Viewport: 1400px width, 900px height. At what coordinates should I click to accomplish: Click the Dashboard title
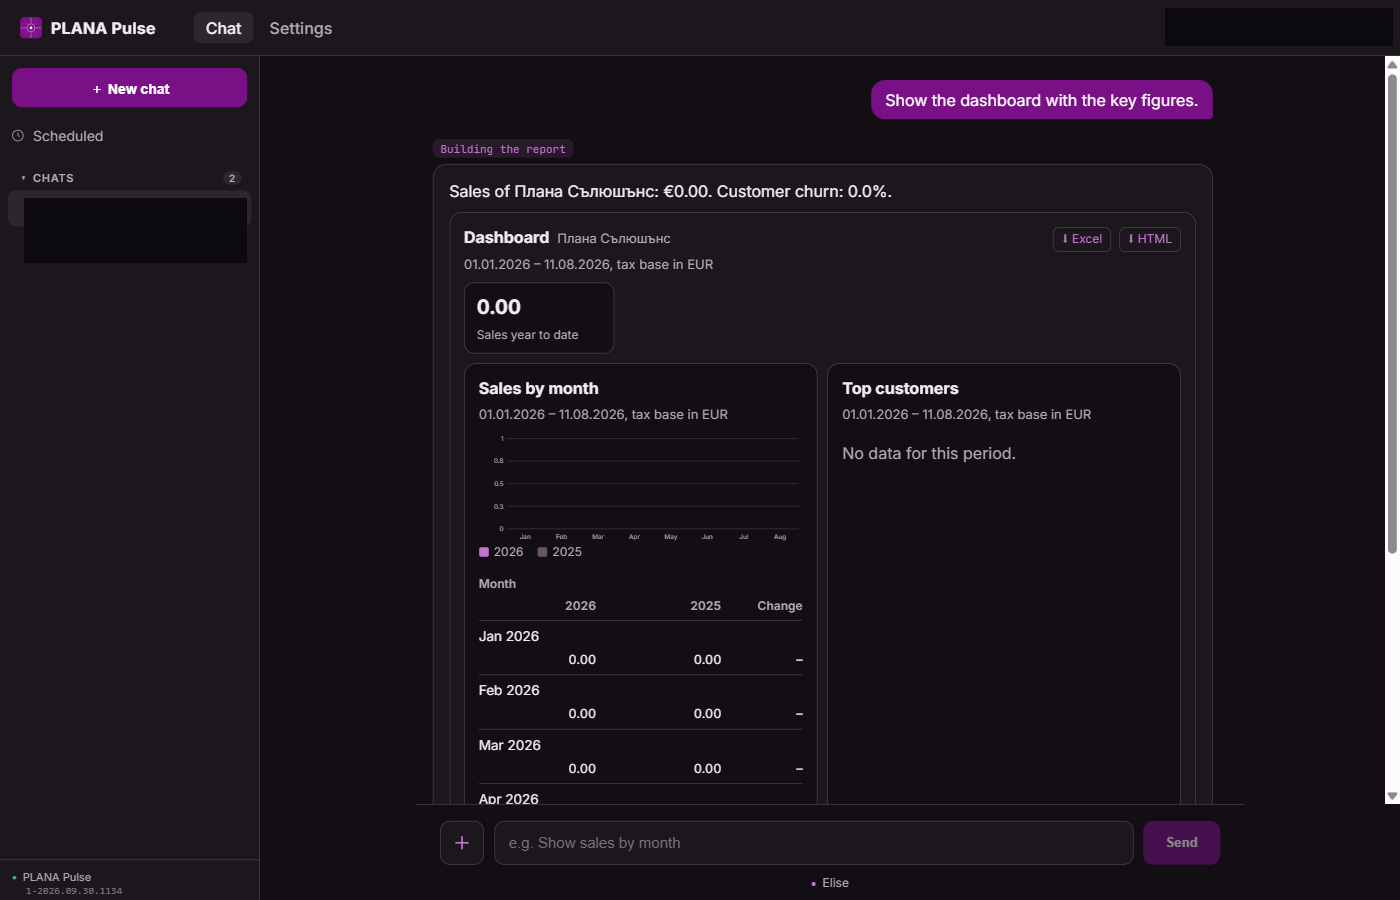pyautogui.click(x=506, y=237)
